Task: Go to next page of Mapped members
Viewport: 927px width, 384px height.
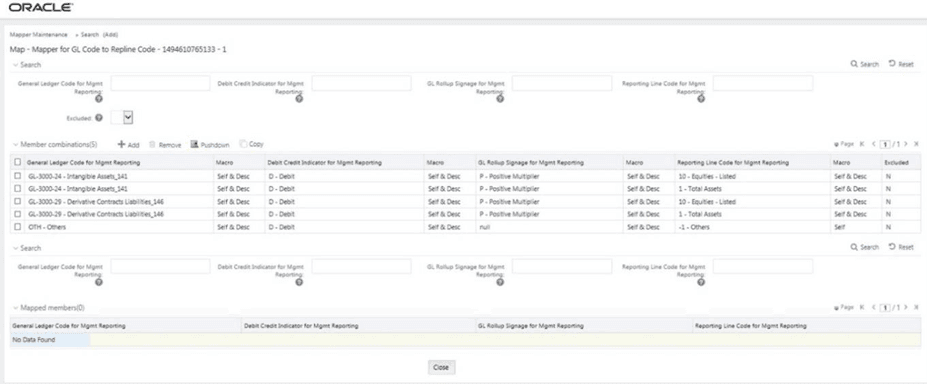Action: coord(906,307)
